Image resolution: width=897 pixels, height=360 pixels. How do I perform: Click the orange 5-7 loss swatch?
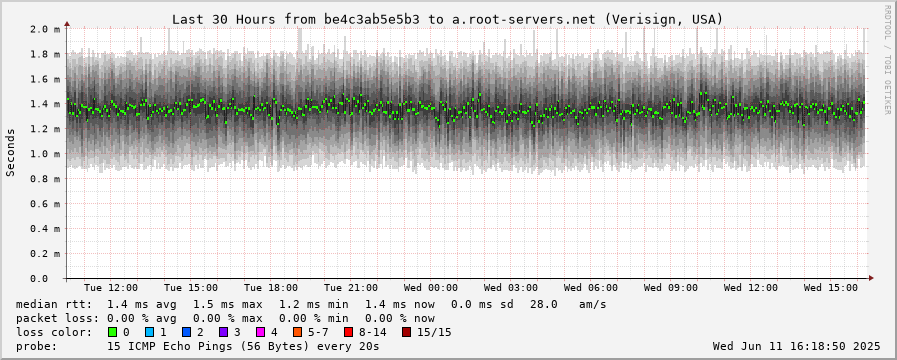(297, 332)
